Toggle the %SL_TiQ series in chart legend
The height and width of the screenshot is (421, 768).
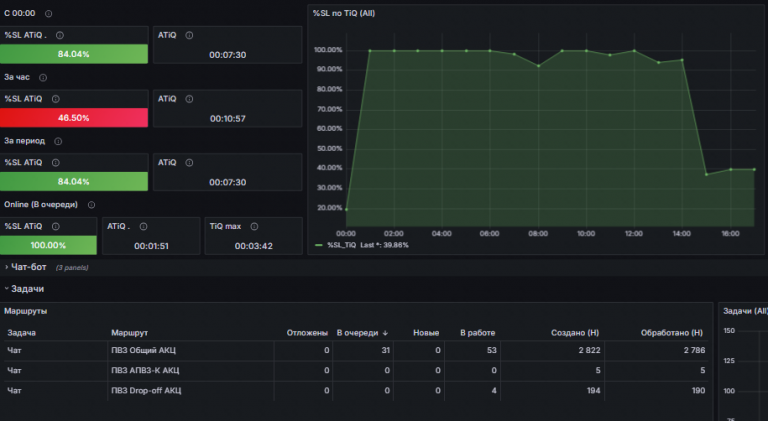(342, 245)
